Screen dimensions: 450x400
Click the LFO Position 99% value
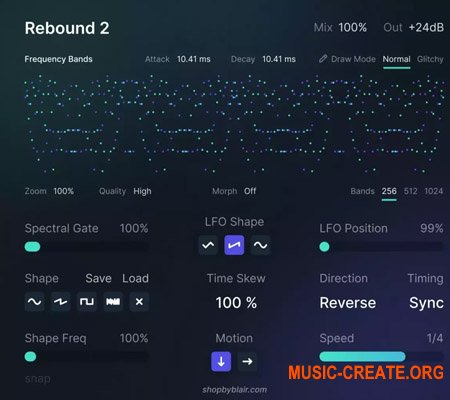tap(432, 228)
